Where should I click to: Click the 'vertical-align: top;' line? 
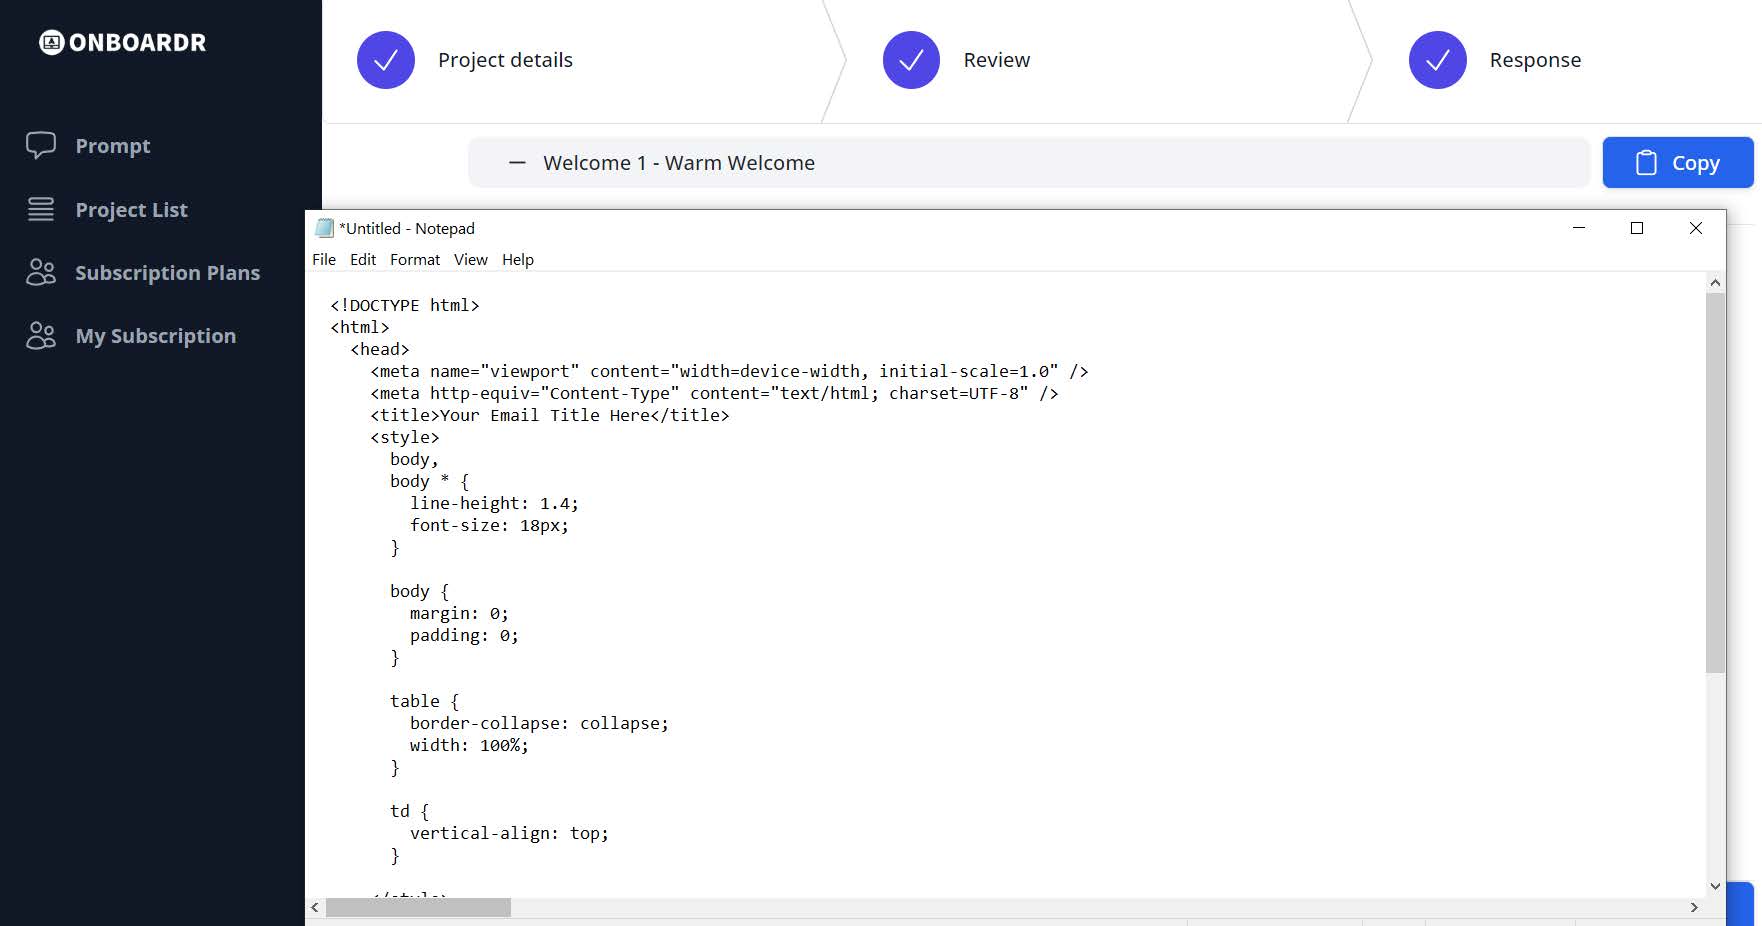pyautogui.click(x=509, y=834)
